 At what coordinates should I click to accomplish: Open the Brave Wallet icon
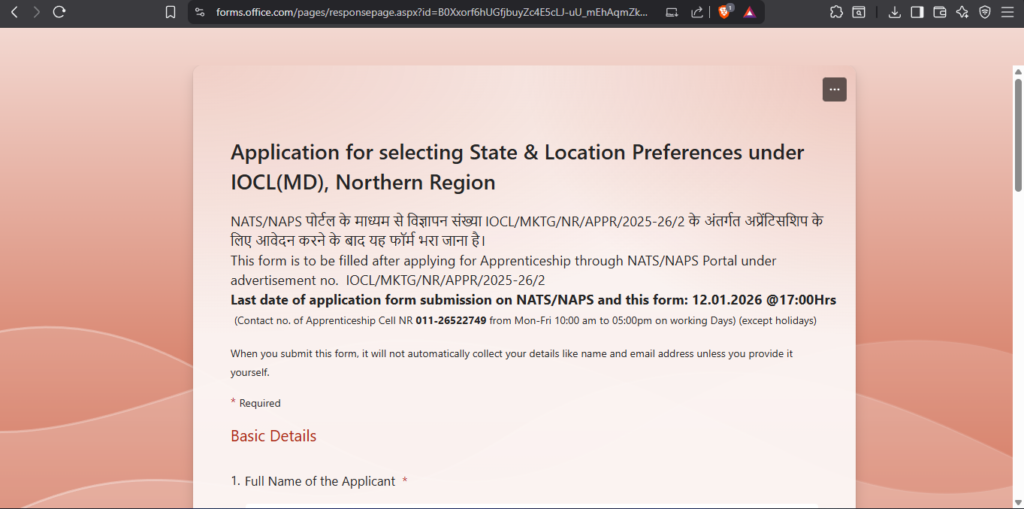point(939,12)
